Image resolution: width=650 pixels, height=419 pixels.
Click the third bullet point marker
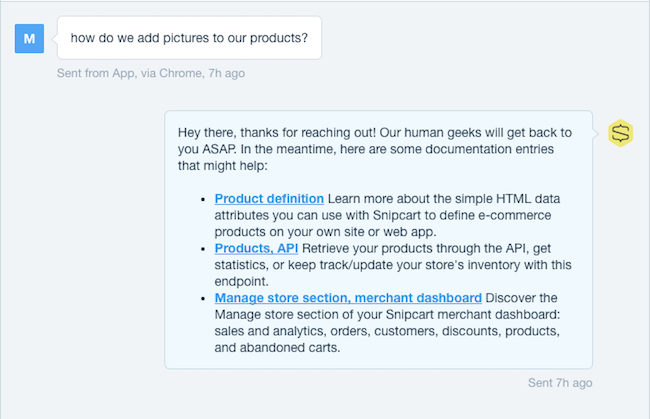(203, 299)
